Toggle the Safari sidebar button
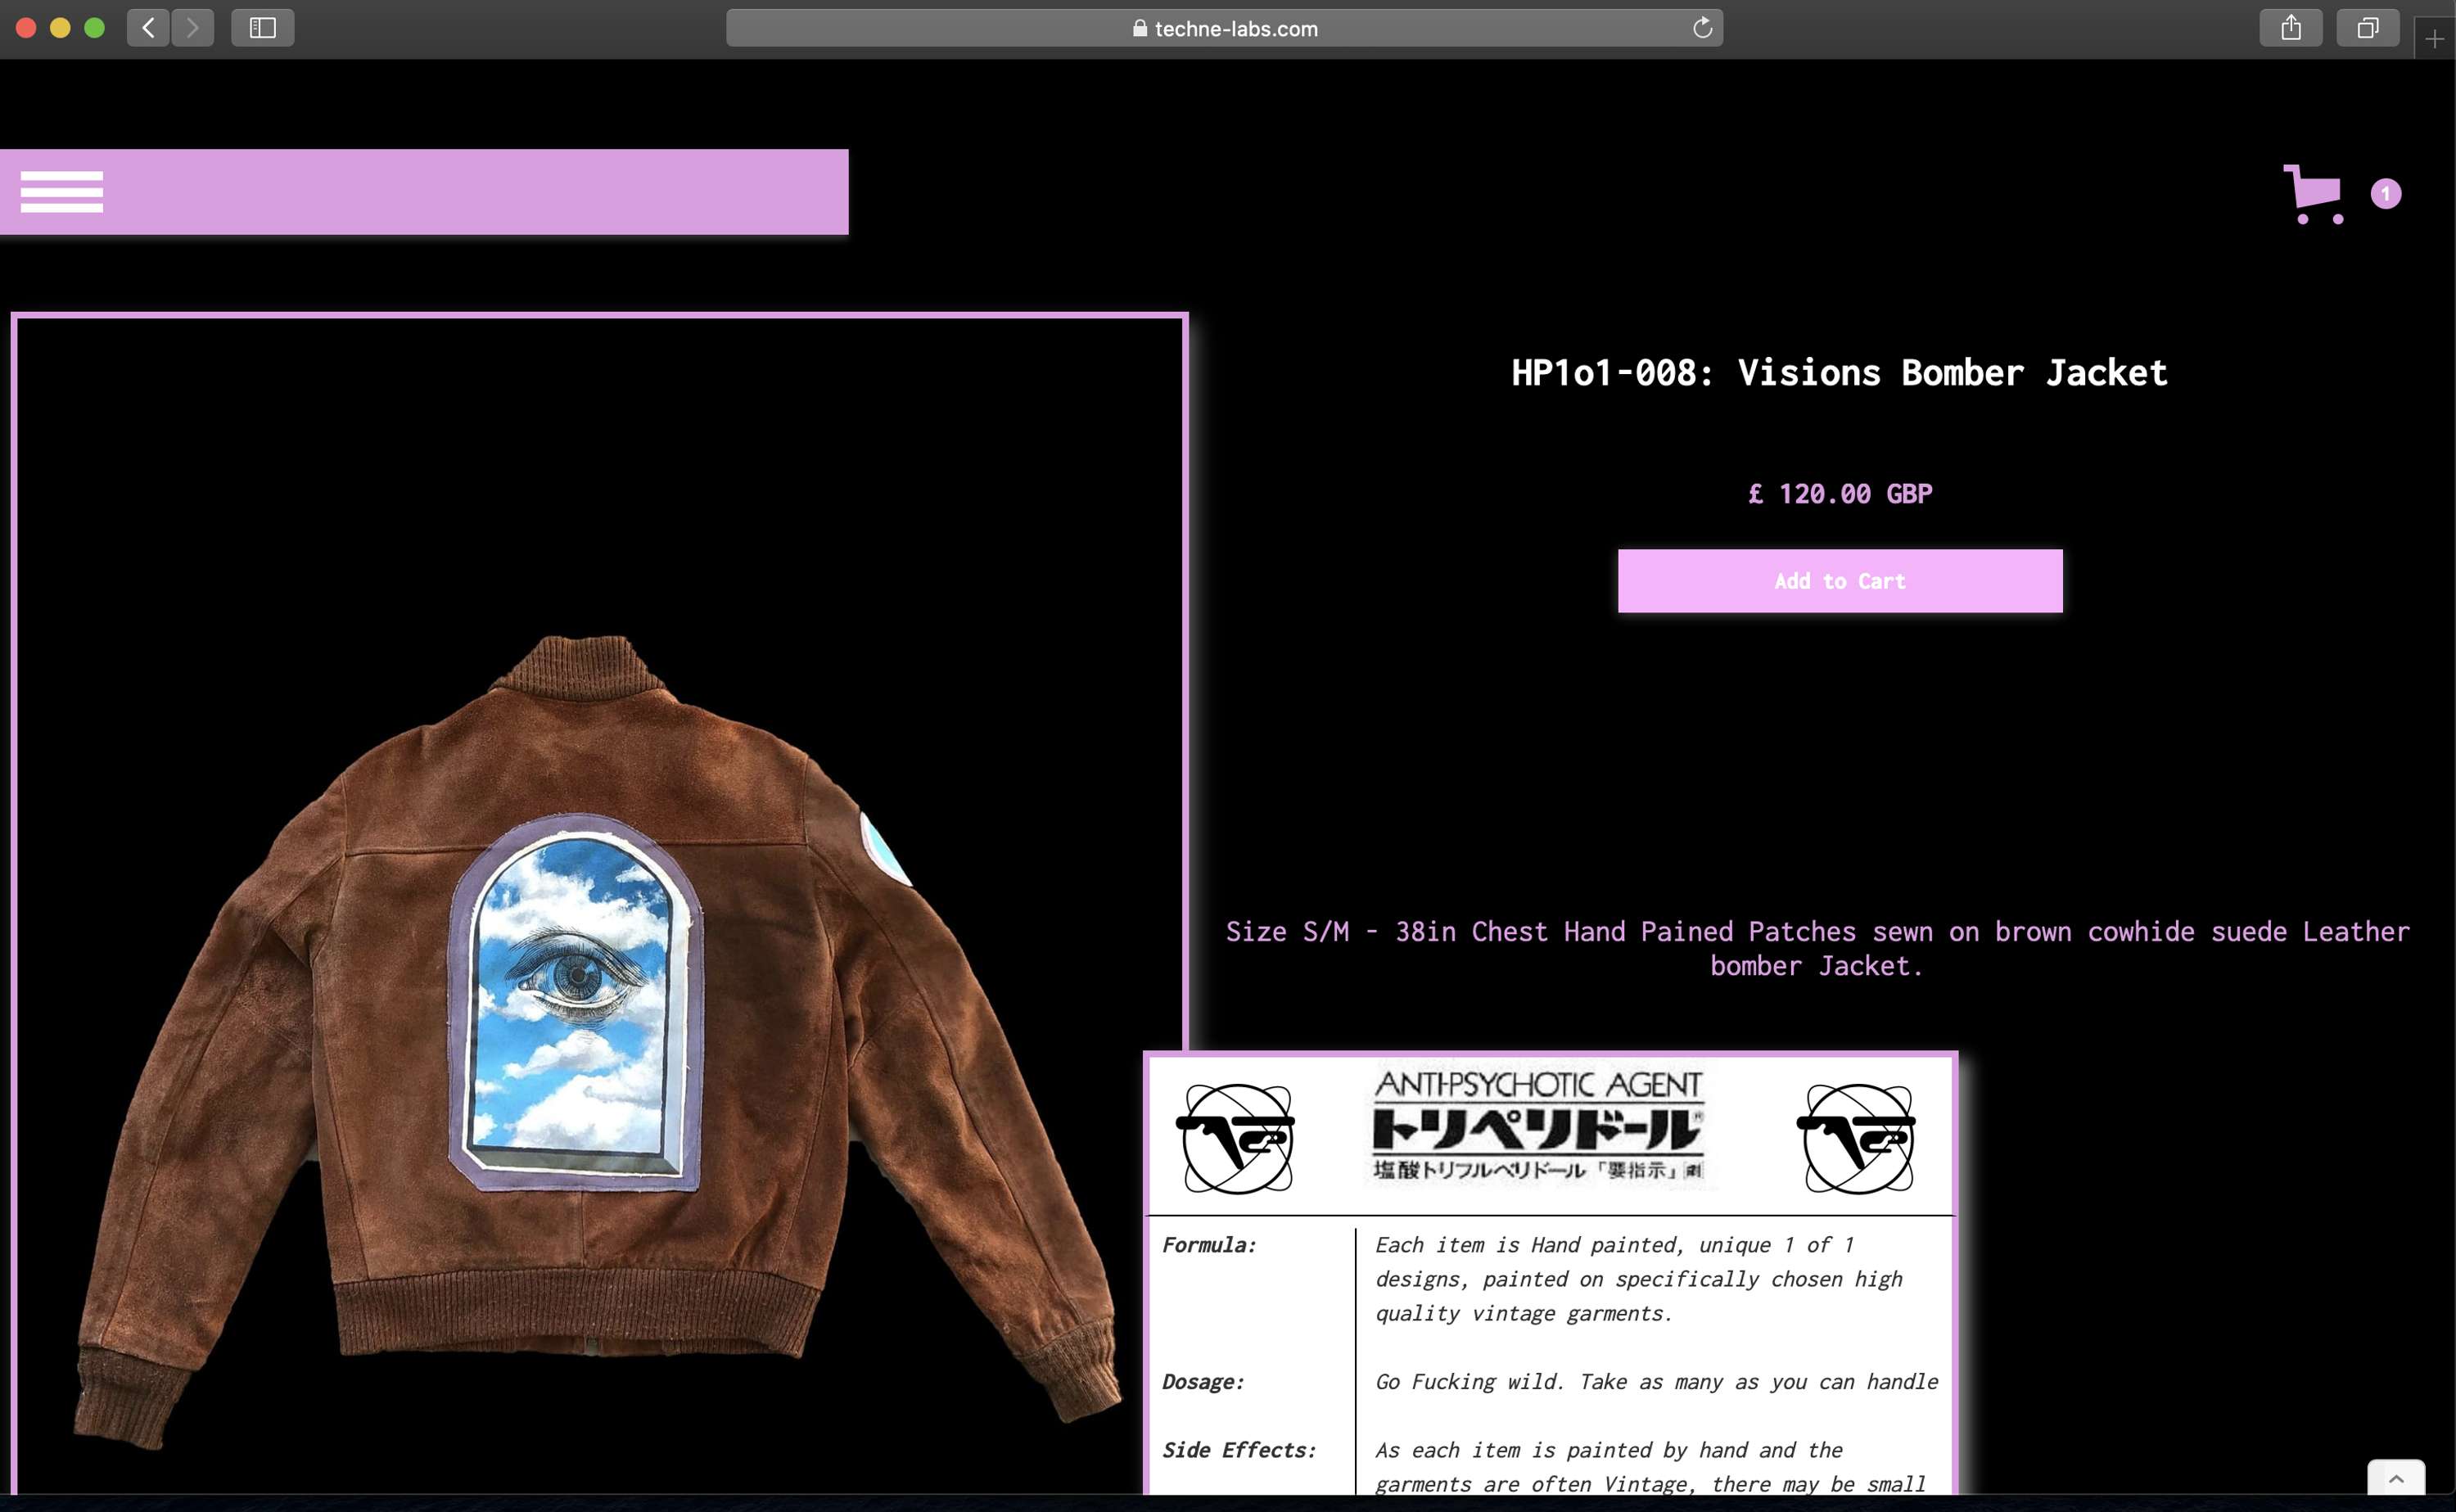This screenshot has height=1512, width=2456. pyautogui.click(x=263, y=28)
